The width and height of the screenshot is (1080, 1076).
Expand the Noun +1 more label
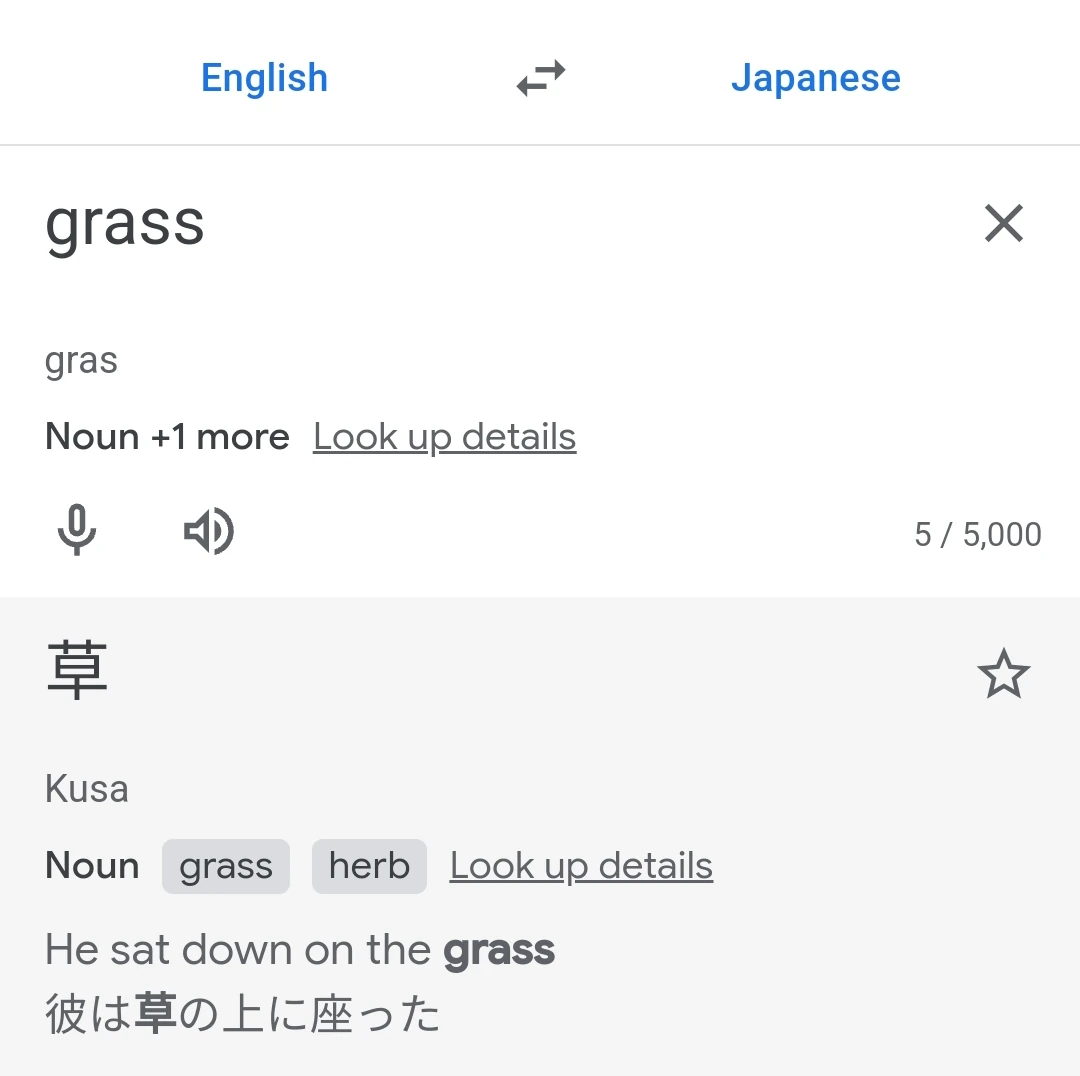point(167,437)
